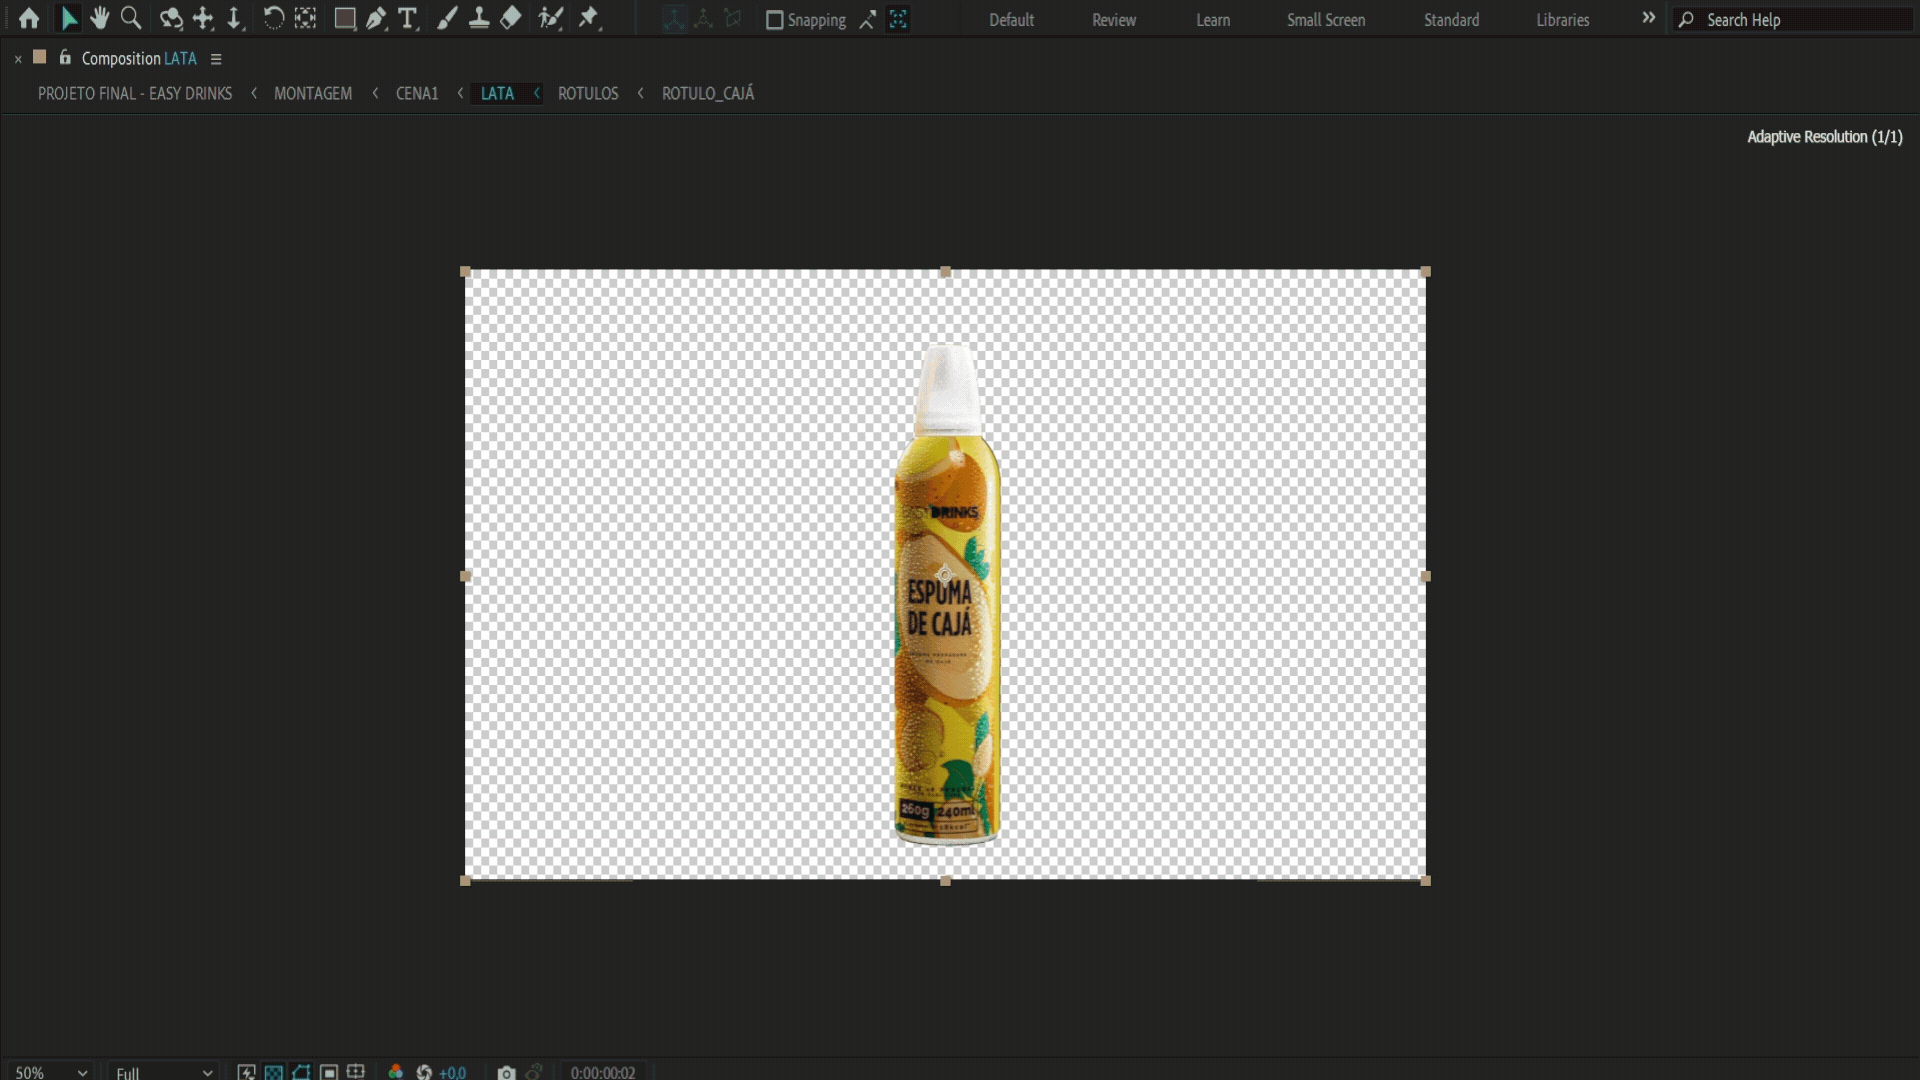Screen dimensions: 1920x1080
Task: Select the Dolly camera tool
Action: pyautogui.click(x=234, y=18)
